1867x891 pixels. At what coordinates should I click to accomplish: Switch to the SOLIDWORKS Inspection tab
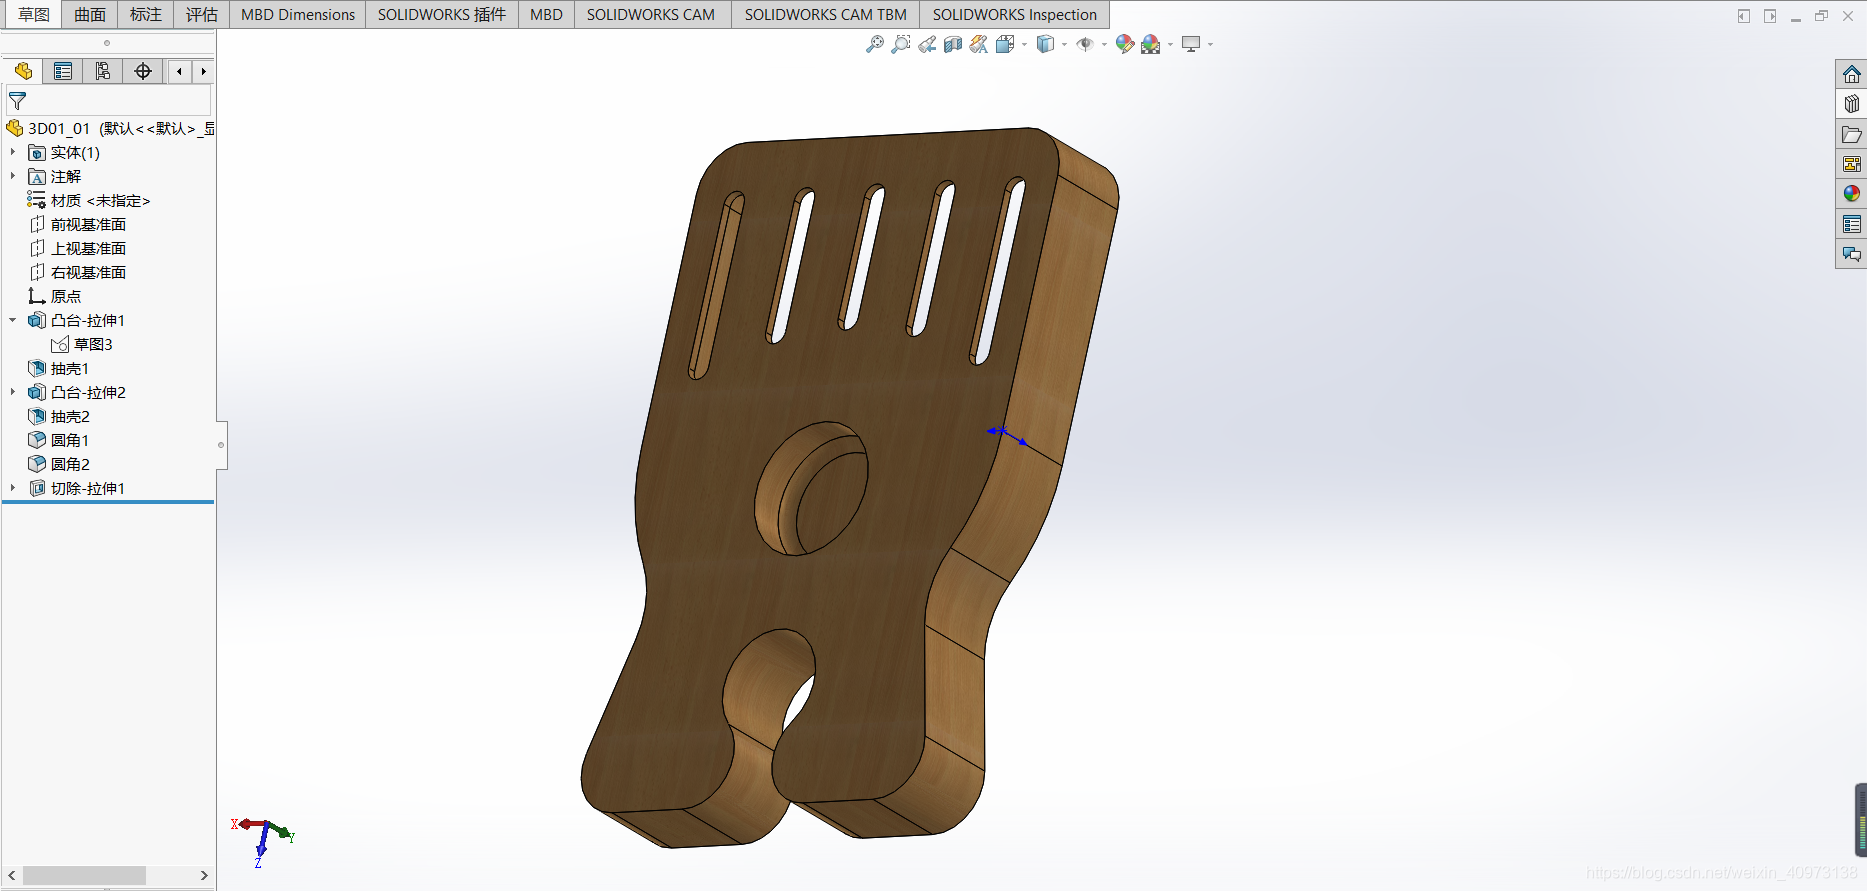tap(1015, 14)
